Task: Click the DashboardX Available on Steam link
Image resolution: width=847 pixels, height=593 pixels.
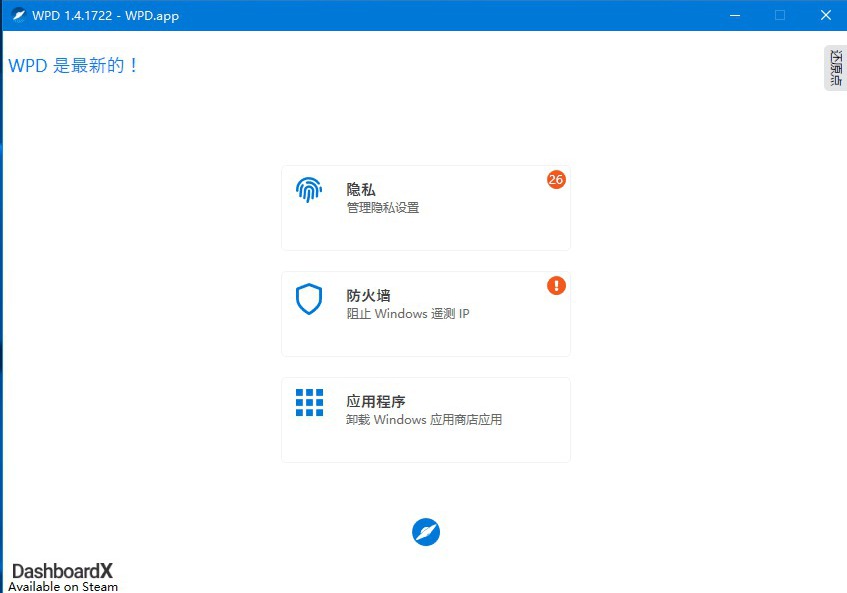Action: tap(63, 577)
